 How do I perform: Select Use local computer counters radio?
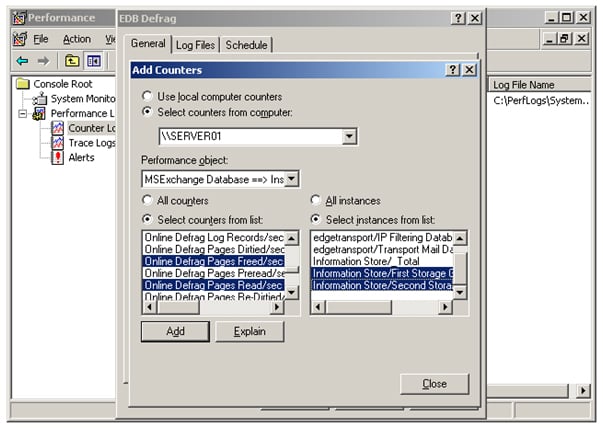pyautogui.click(x=147, y=96)
